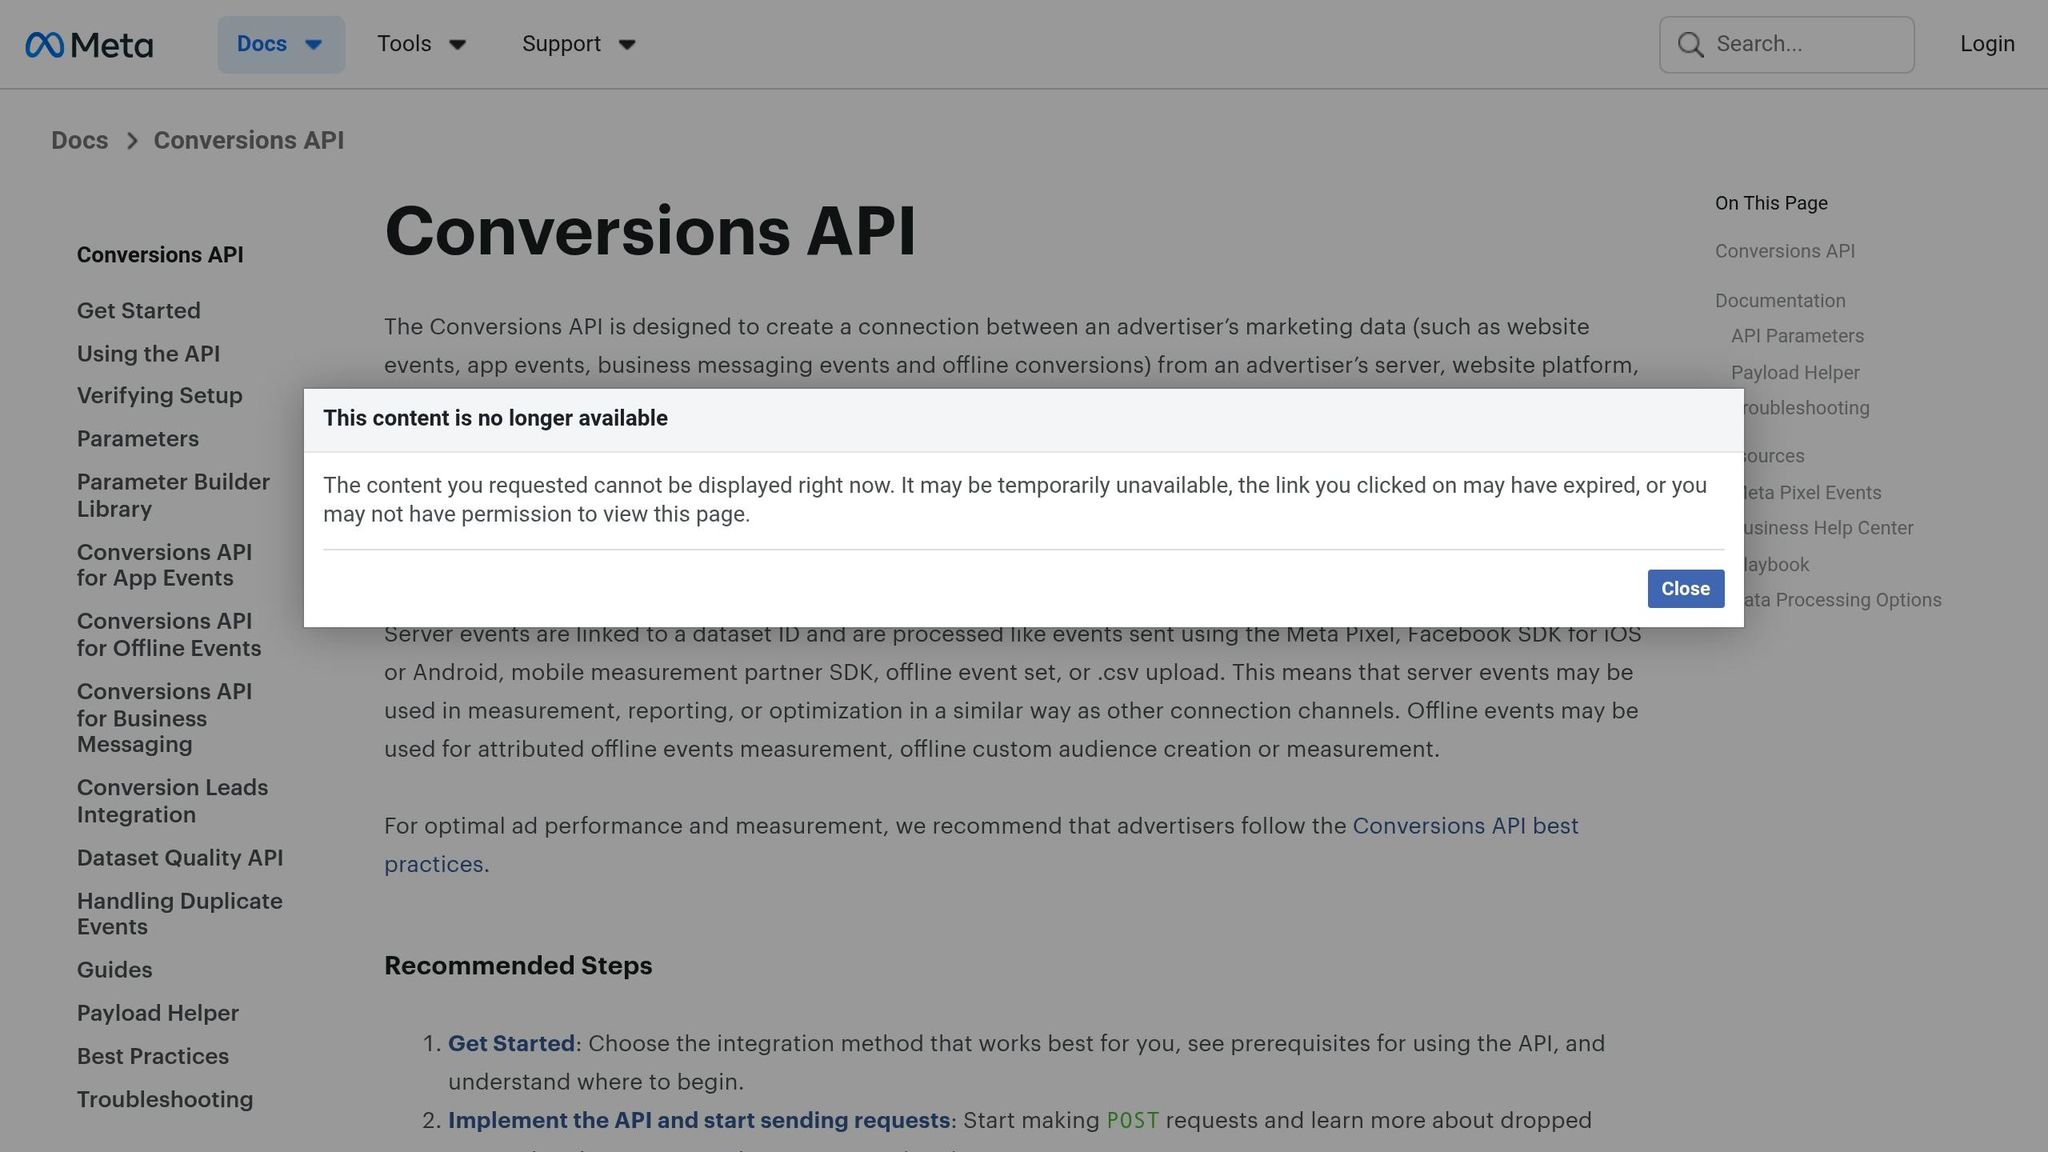Open Get Started in sidebar
2048x1152 pixels.
(x=139, y=311)
